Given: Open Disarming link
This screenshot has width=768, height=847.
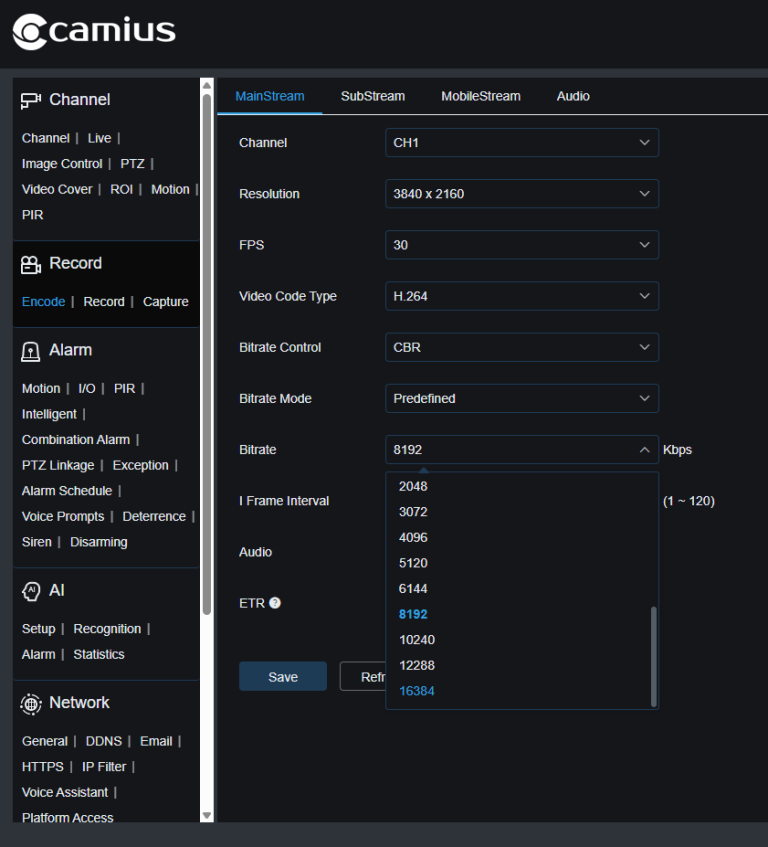Looking at the screenshot, I should pyautogui.click(x=99, y=542).
